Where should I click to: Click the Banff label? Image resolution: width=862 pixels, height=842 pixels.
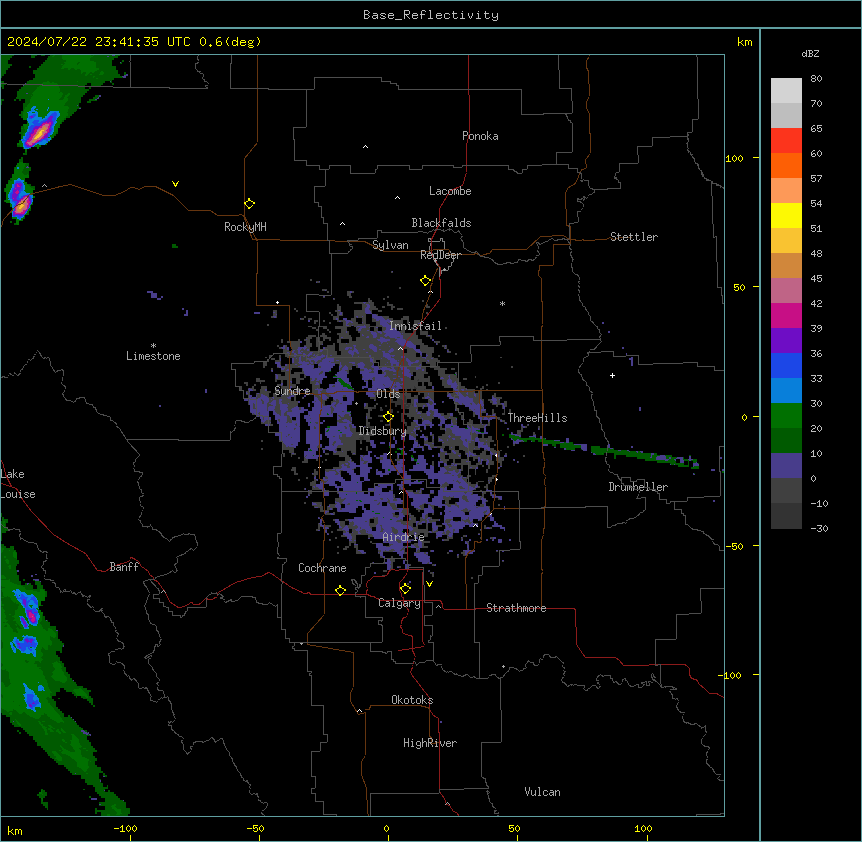124,567
